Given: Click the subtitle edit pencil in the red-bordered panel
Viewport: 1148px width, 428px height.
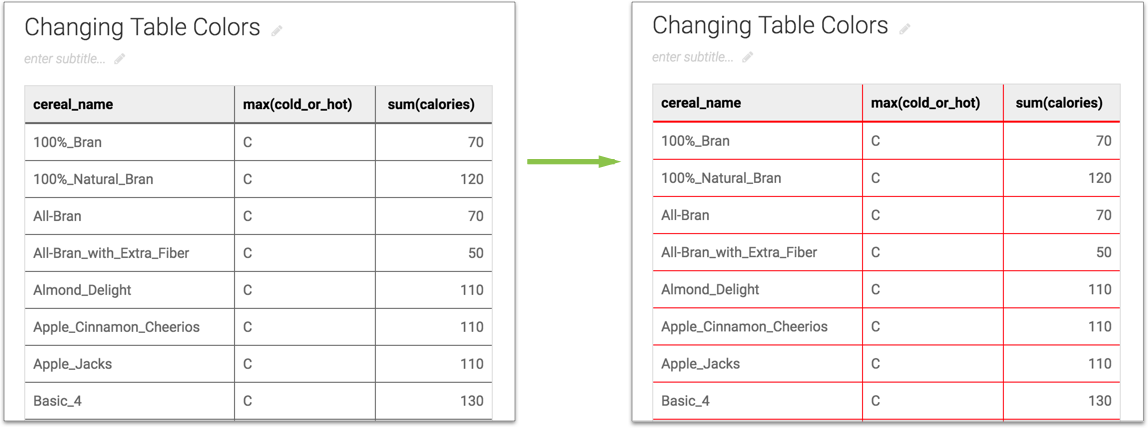Looking at the screenshot, I should tap(748, 57).
